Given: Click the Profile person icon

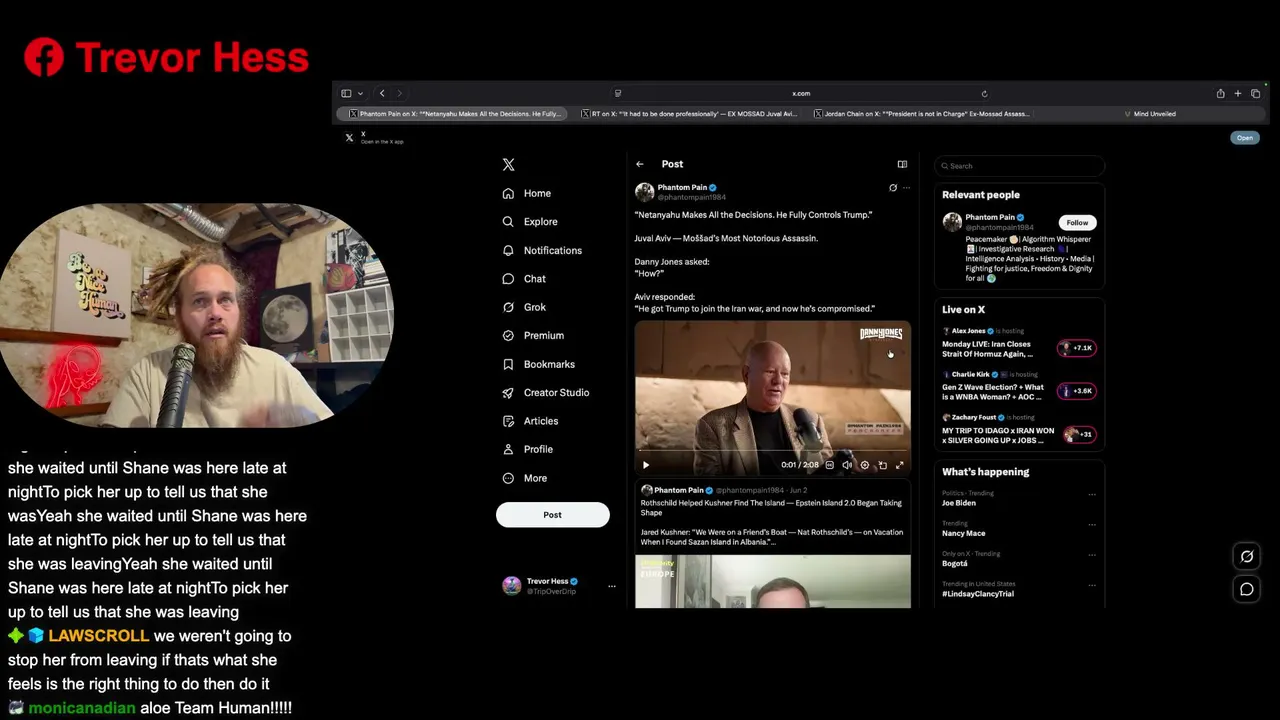Looking at the screenshot, I should (x=508, y=449).
